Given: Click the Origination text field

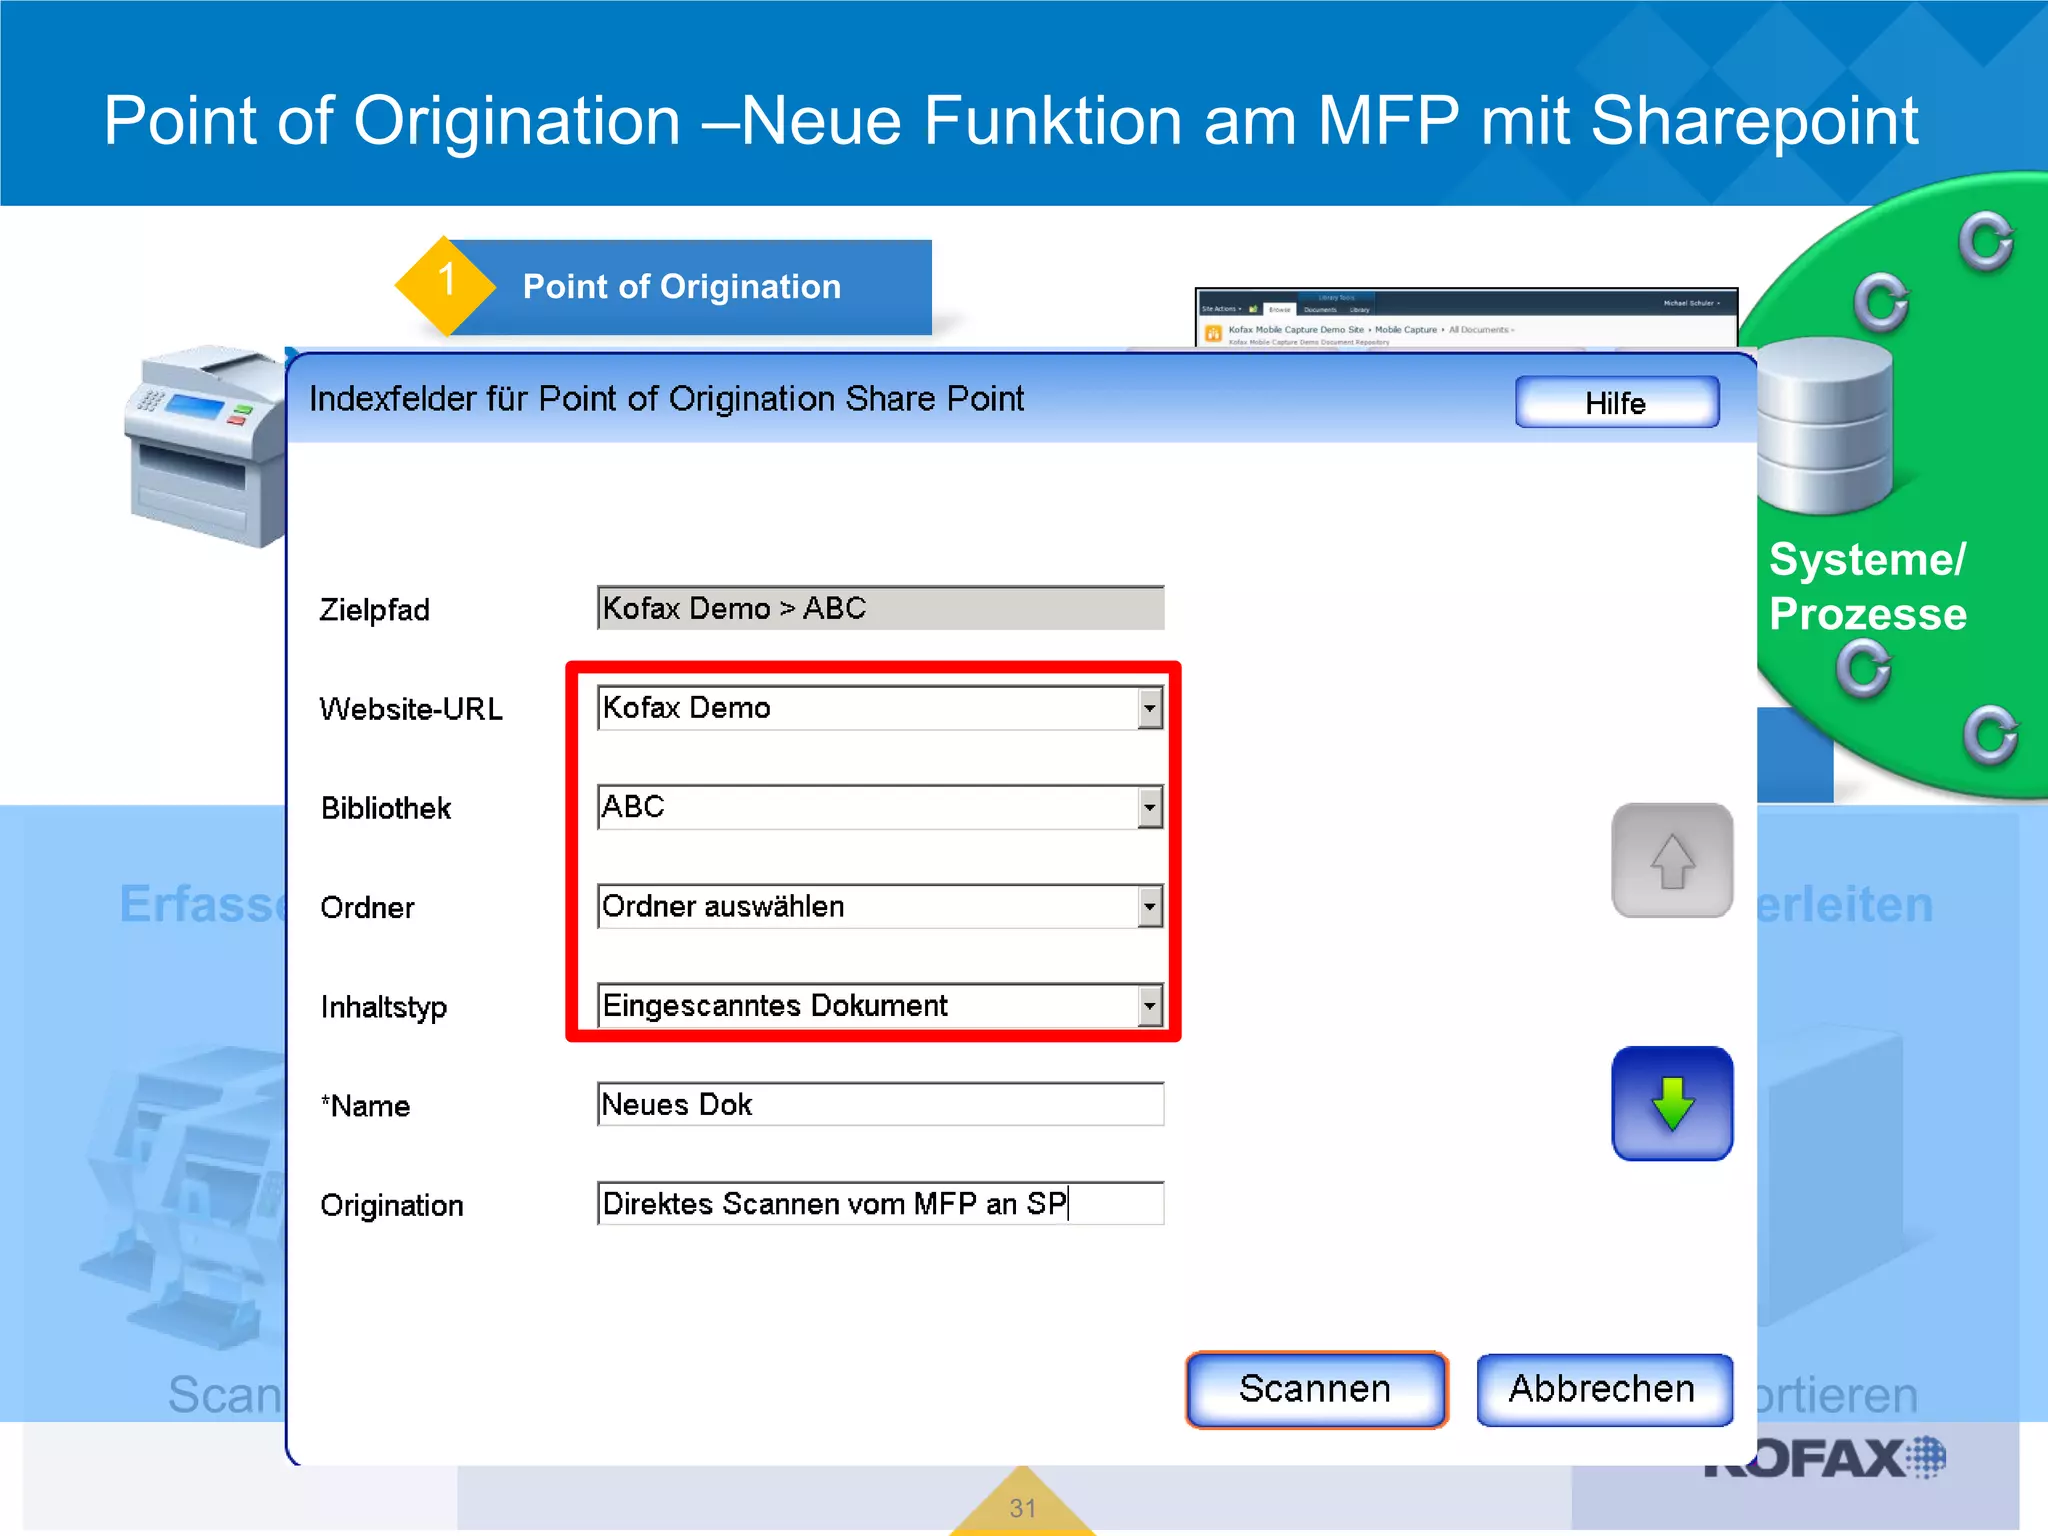Looking at the screenshot, I should 881,1203.
